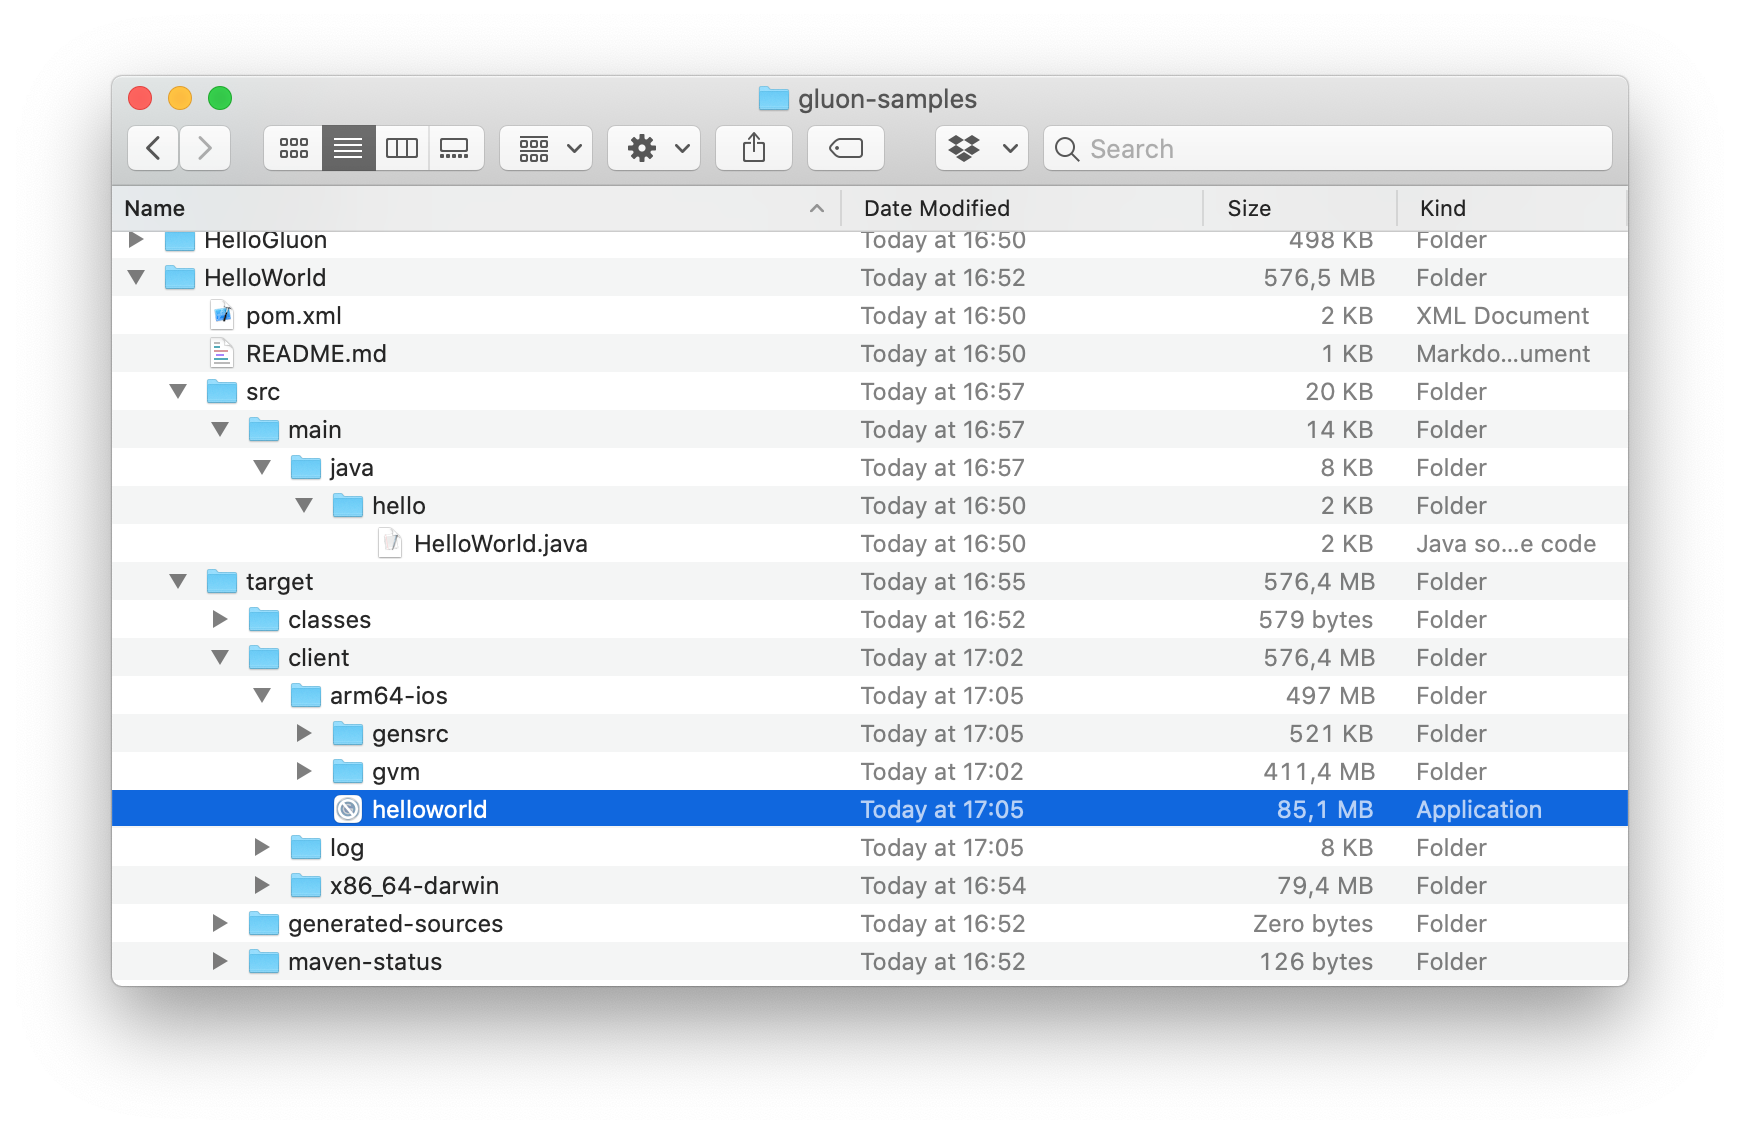Toggle the Name sort direction arrow
This screenshot has width=1740, height=1134.
pyautogui.click(x=817, y=208)
